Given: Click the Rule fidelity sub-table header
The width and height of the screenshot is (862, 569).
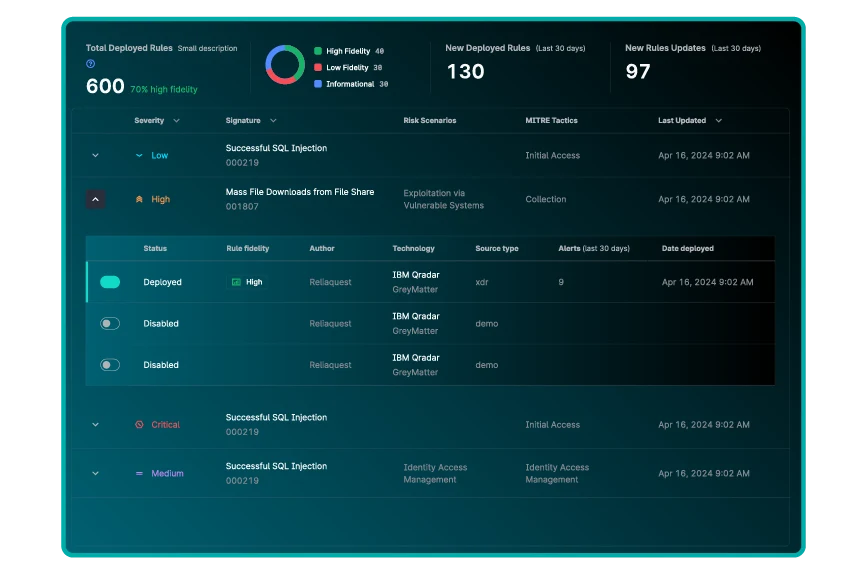Looking at the screenshot, I should (x=248, y=248).
